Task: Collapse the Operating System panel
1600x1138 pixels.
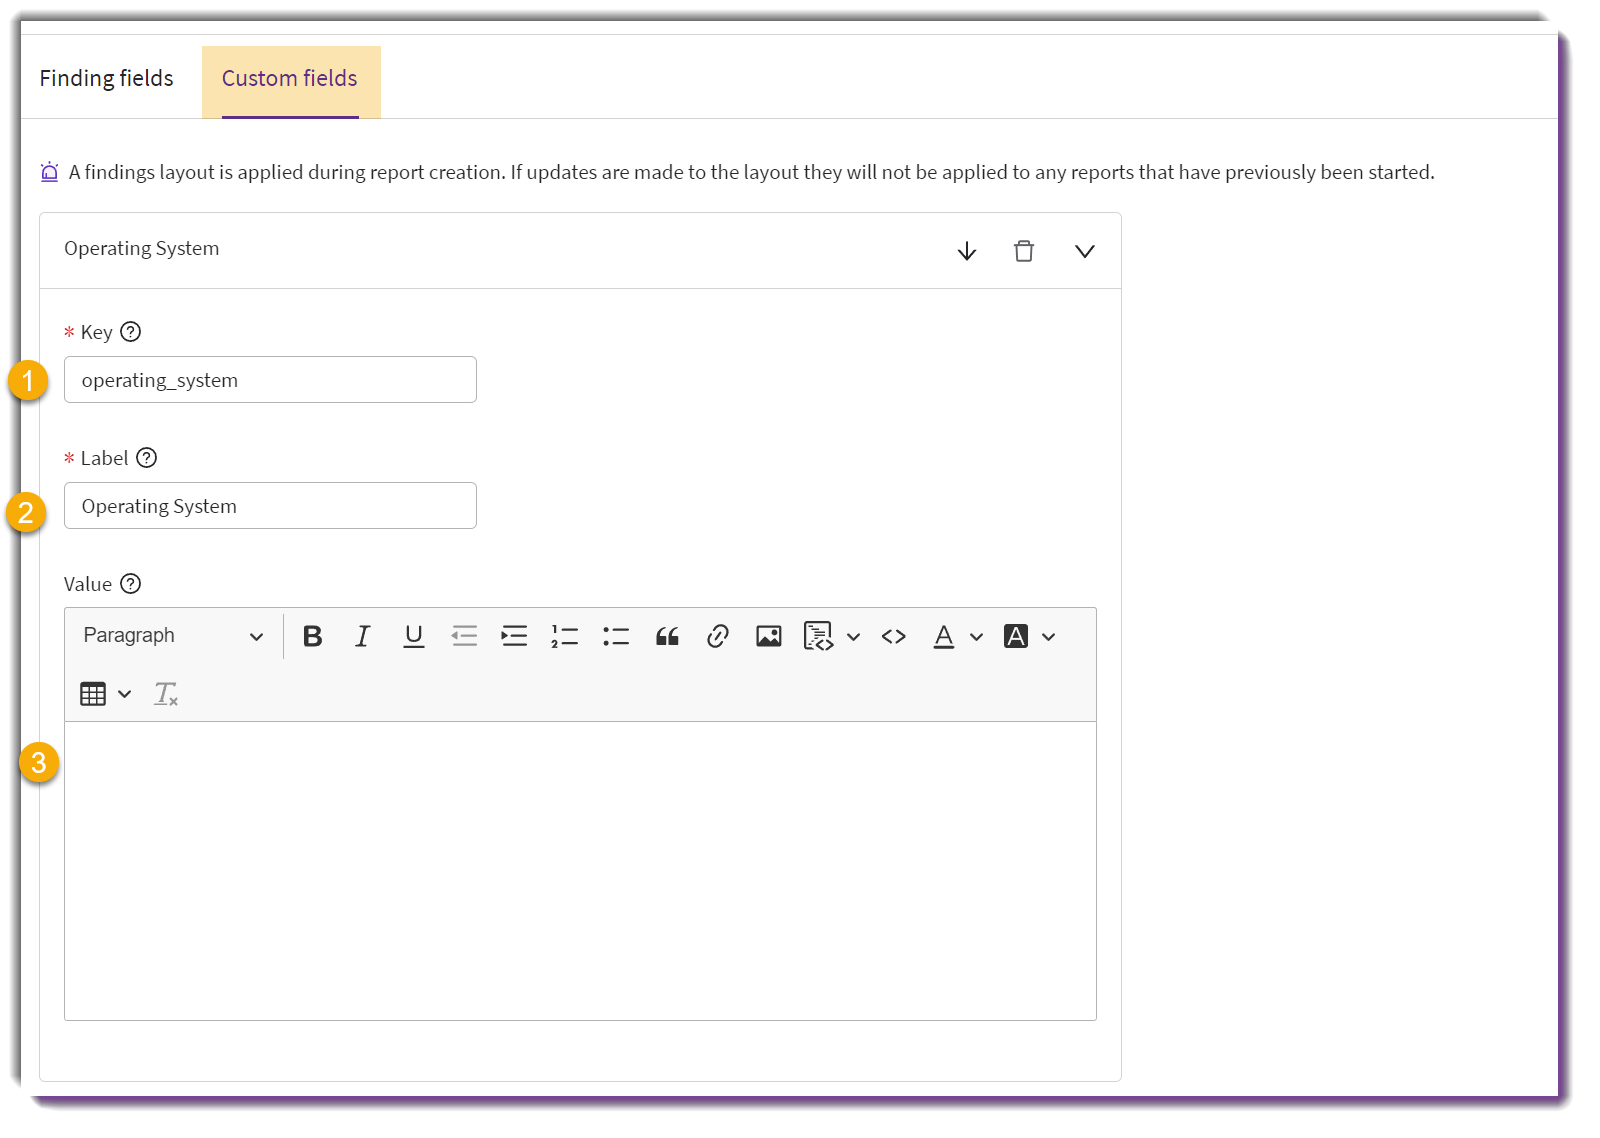Action: 1085,251
